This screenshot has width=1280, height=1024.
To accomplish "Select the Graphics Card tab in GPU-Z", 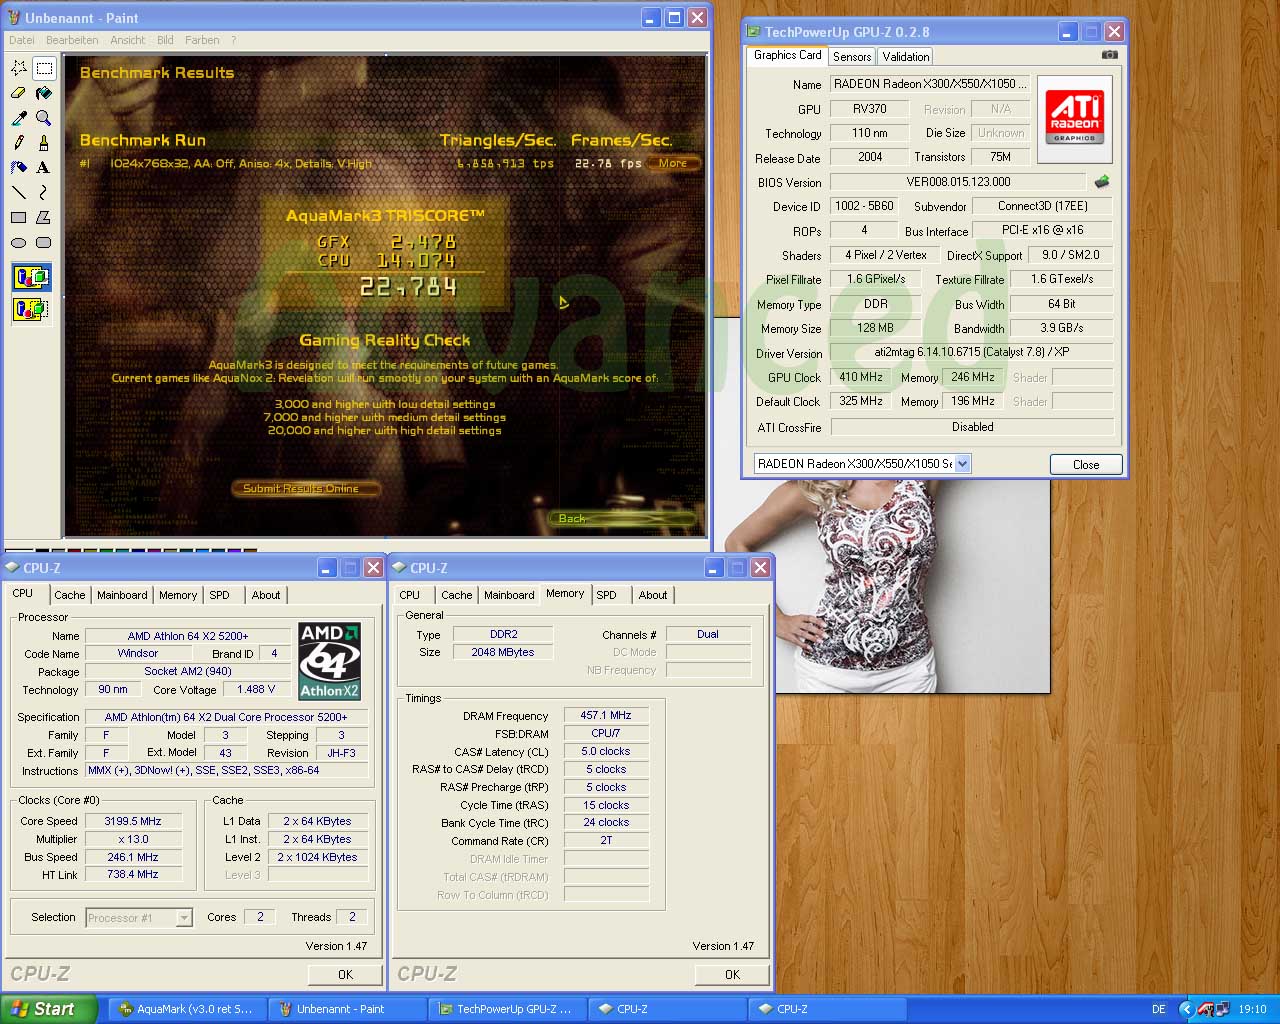I will click(x=788, y=55).
